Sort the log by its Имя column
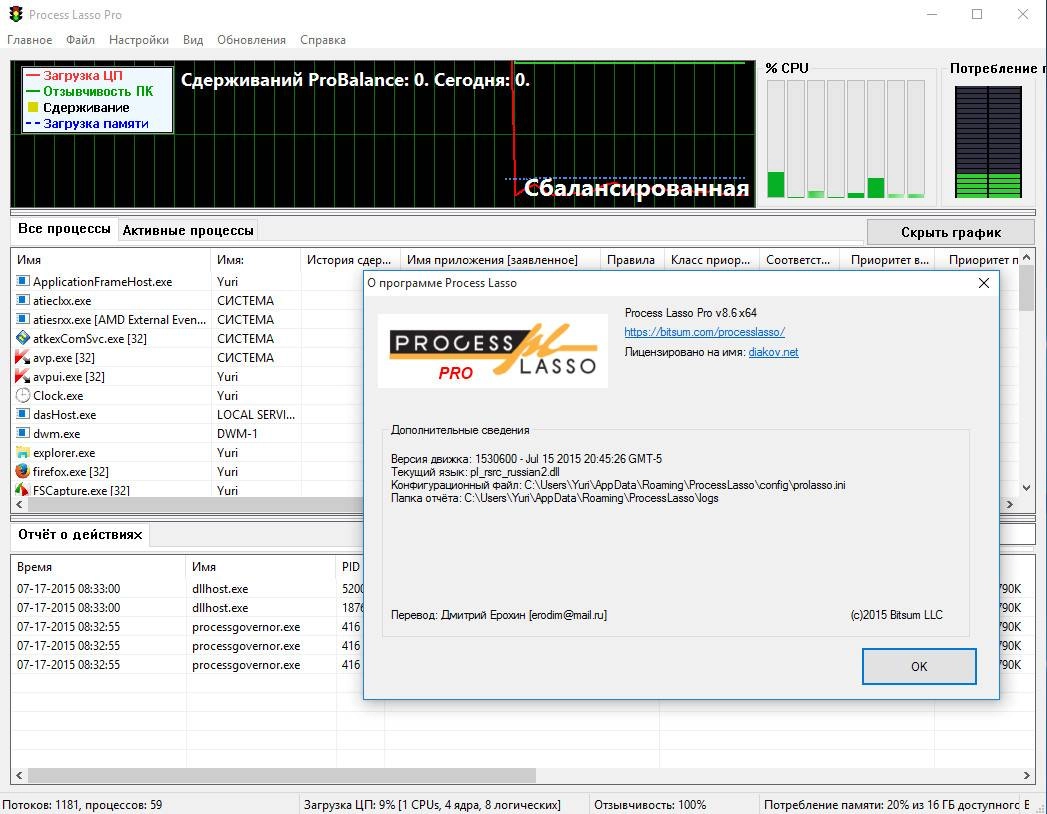Screen dimensions: 1047x814 [261, 566]
